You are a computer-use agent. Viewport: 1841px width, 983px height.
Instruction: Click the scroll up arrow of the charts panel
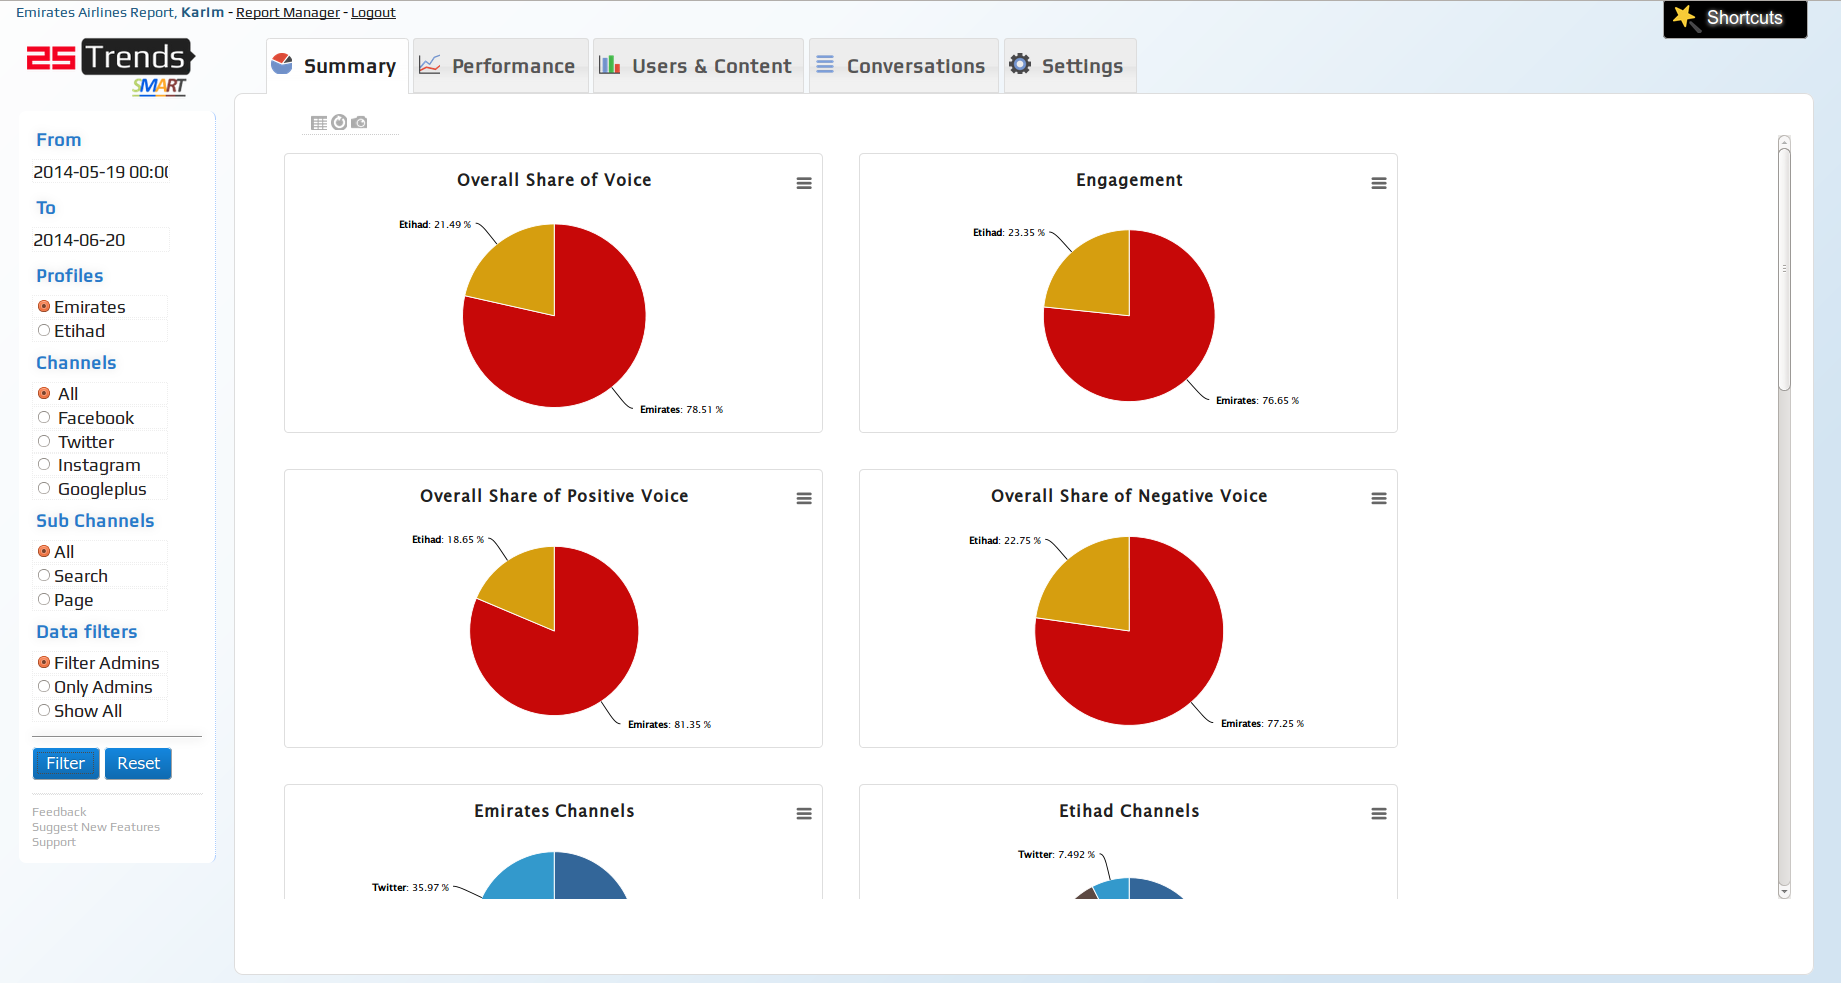(x=1784, y=143)
